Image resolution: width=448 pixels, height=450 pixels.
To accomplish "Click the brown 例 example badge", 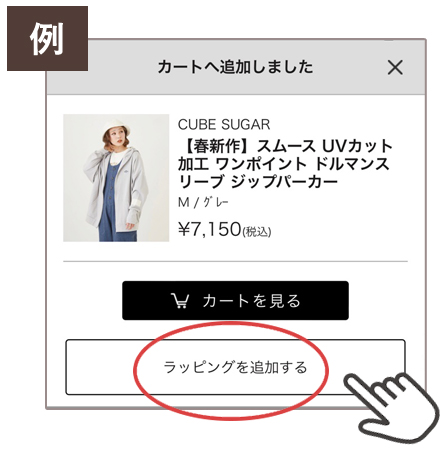I will (x=47, y=39).
